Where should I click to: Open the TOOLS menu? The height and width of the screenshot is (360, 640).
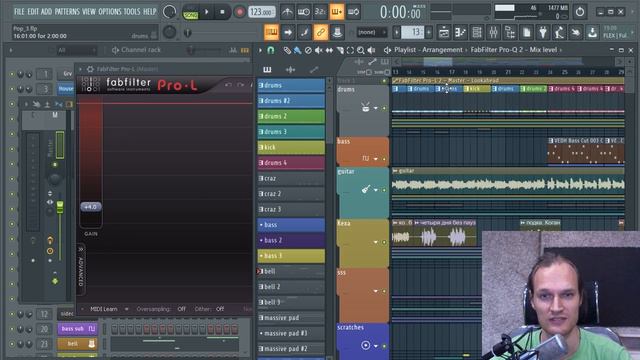pyautogui.click(x=132, y=11)
